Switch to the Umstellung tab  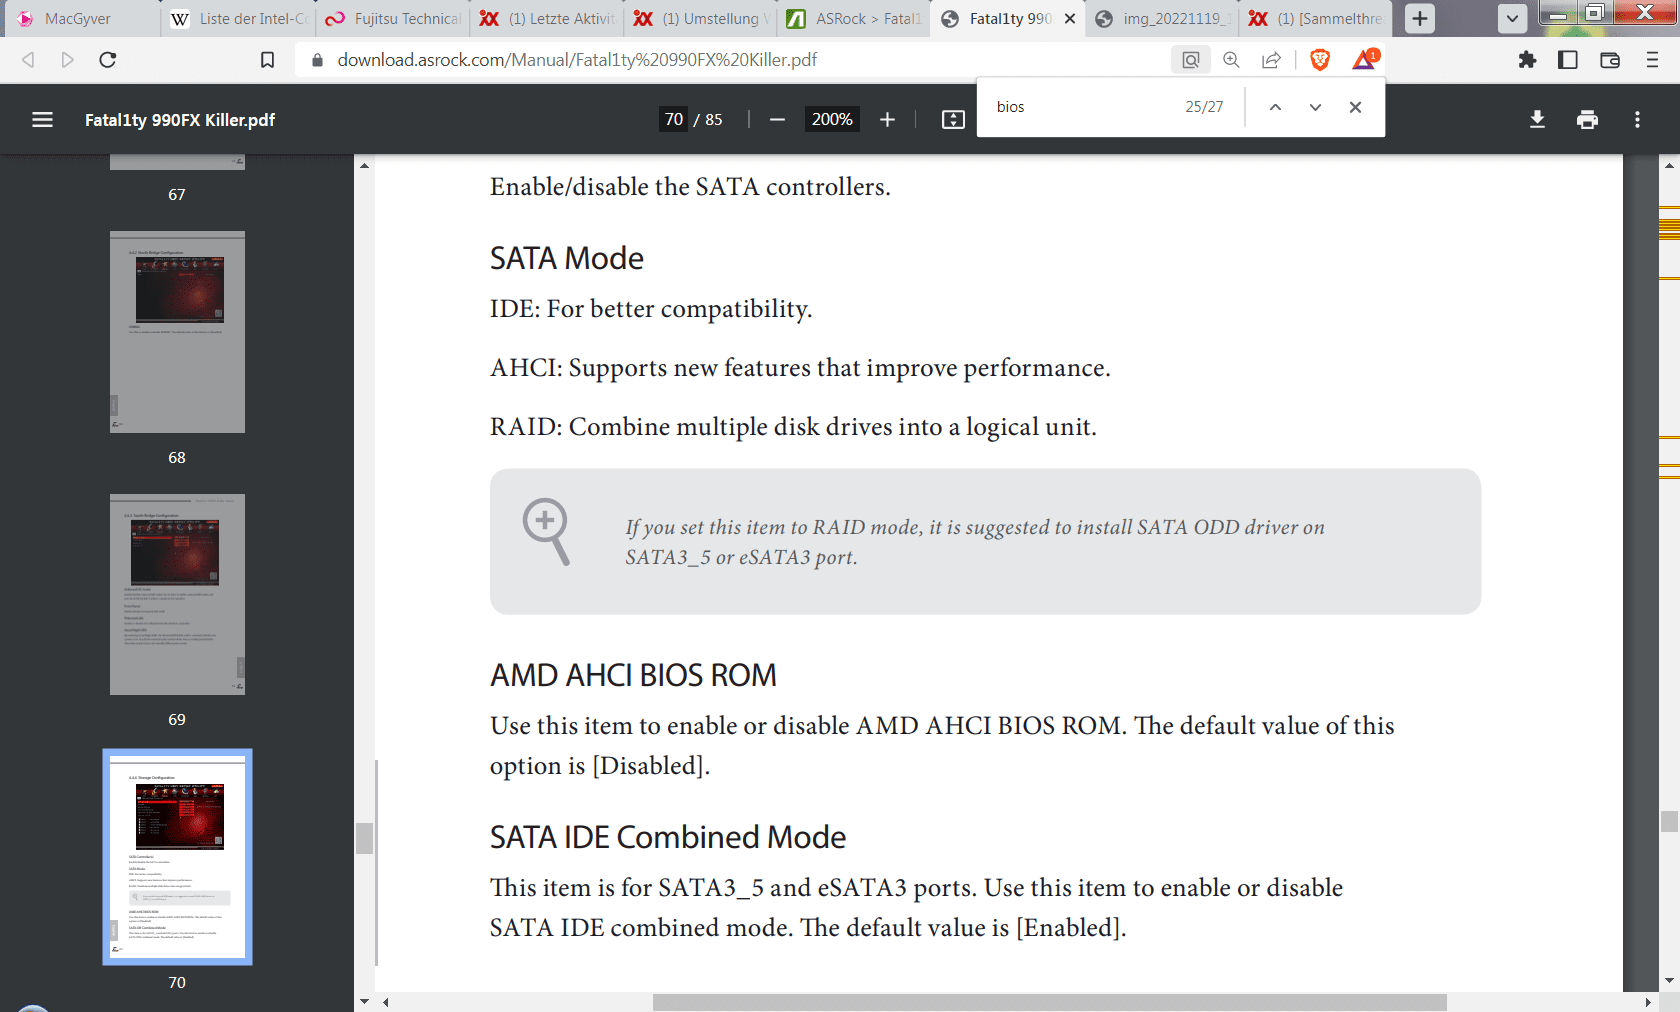click(x=701, y=18)
